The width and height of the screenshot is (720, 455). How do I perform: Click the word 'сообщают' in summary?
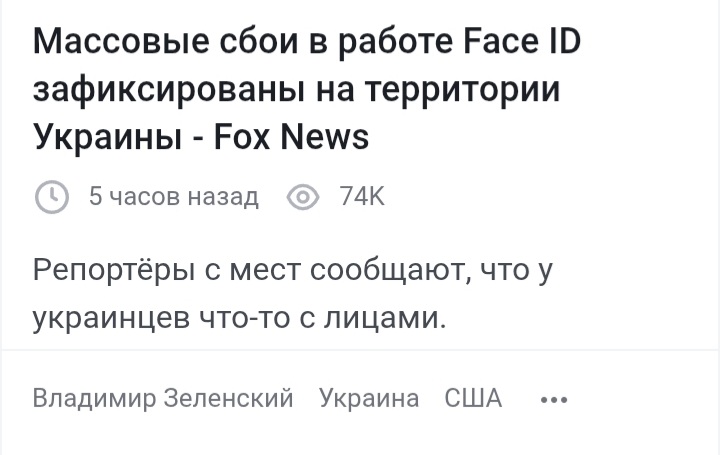tap(391, 271)
